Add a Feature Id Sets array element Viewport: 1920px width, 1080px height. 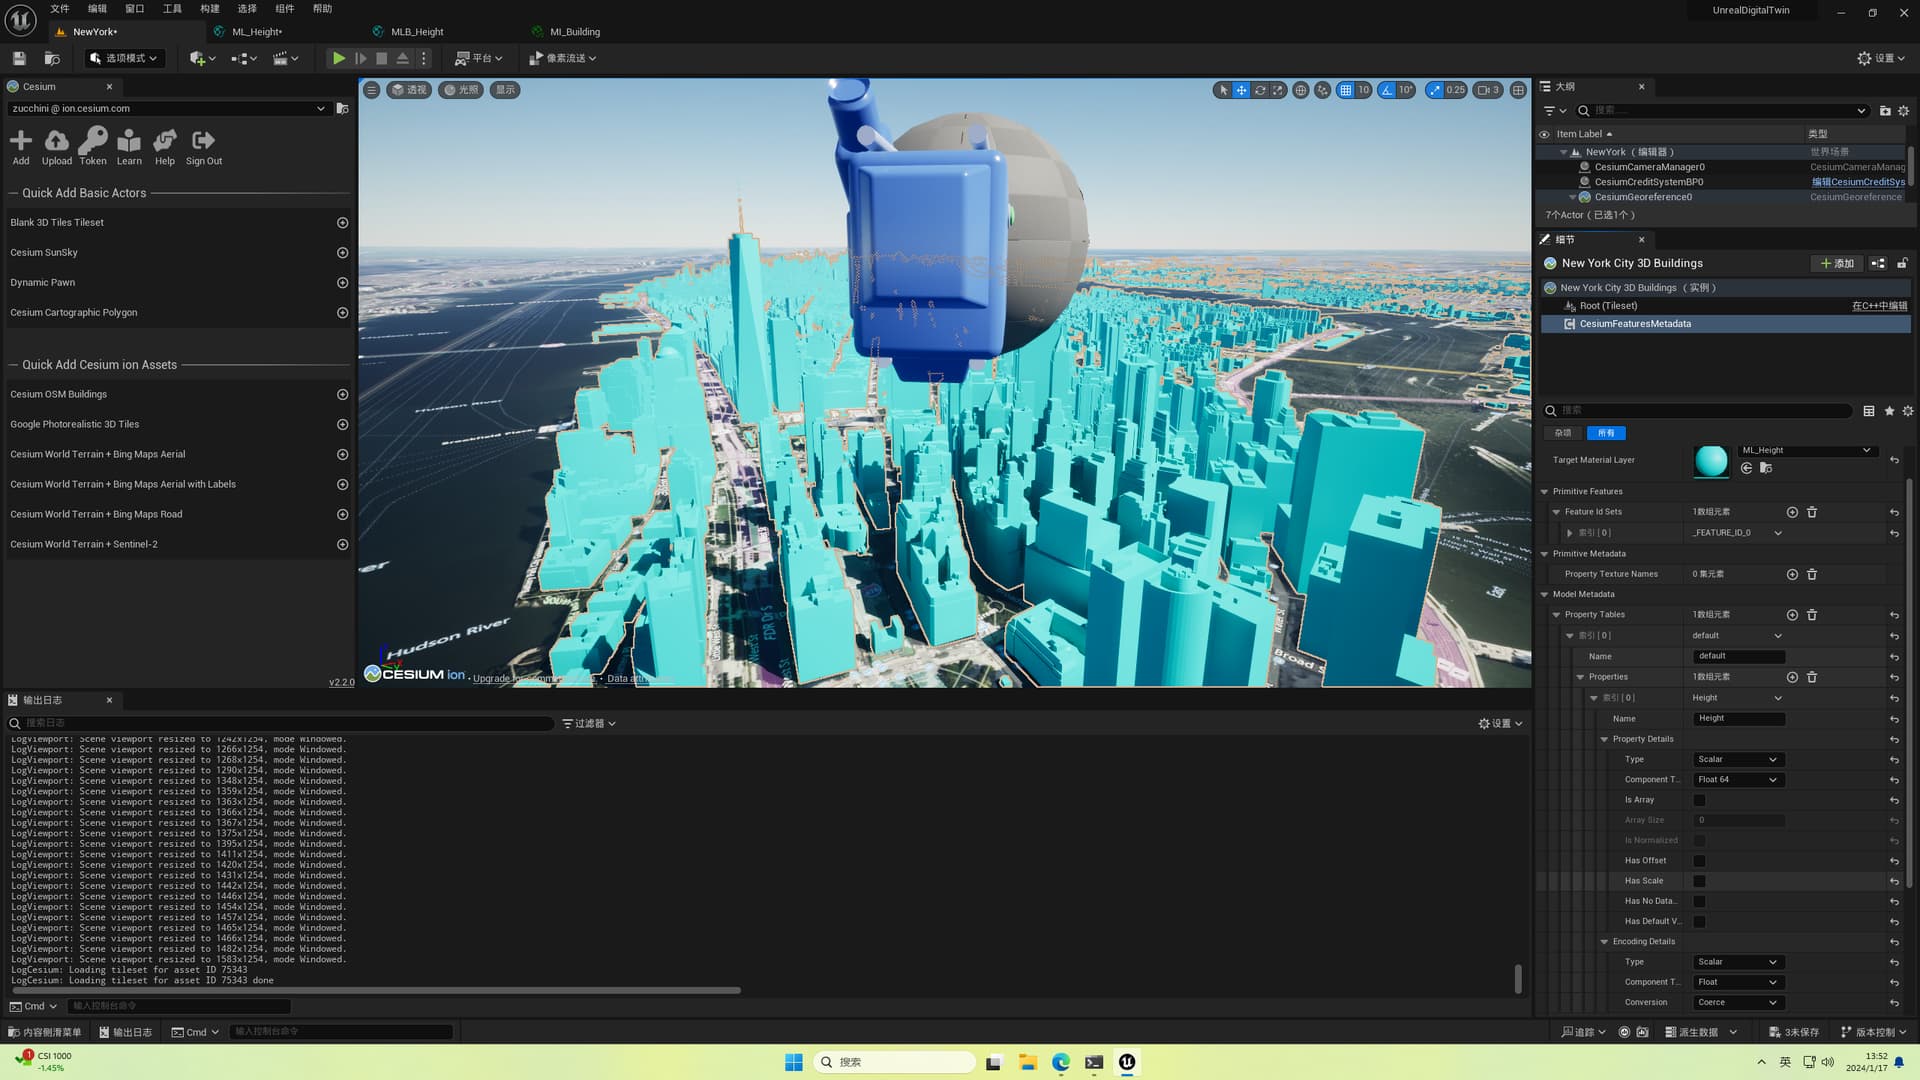[1792, 512]
